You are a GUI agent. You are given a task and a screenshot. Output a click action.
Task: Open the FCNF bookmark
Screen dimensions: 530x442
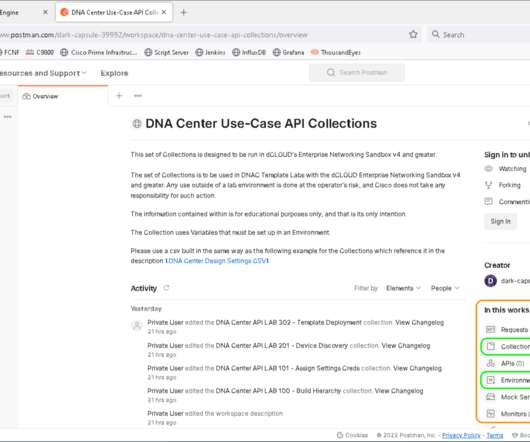coord(10,52)
